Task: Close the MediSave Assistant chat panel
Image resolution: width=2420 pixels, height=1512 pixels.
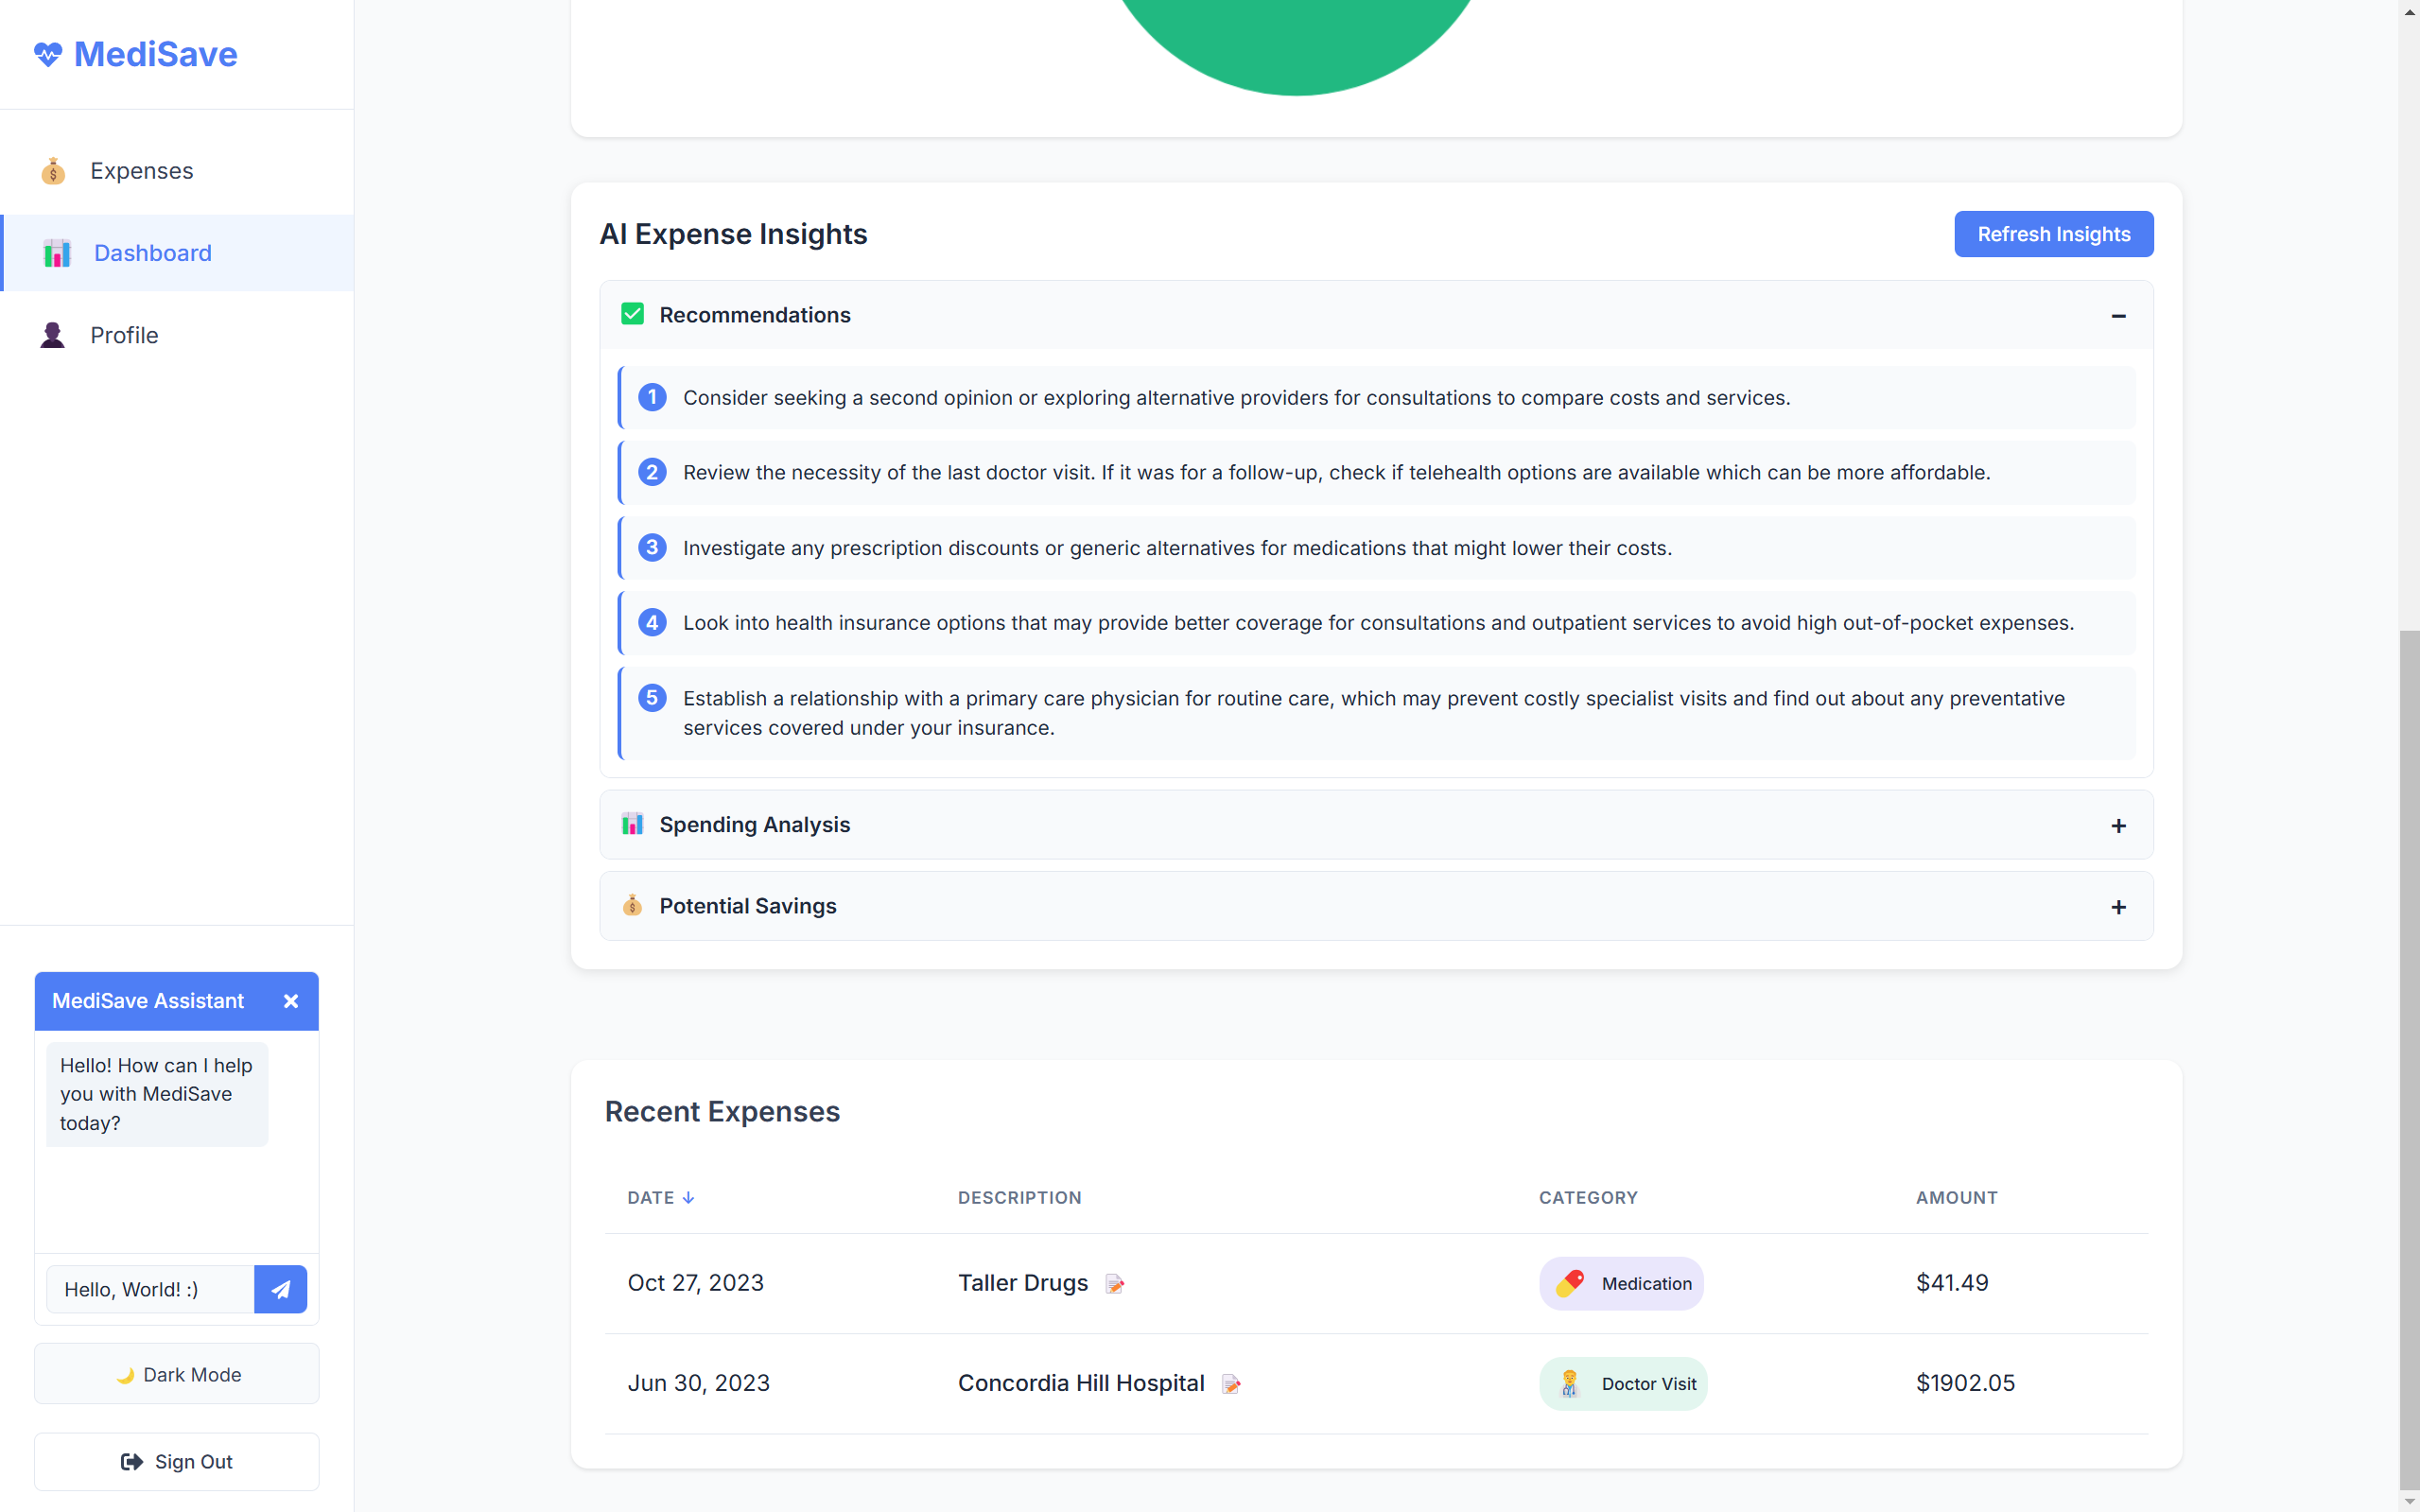Action: click(291, 1001)
